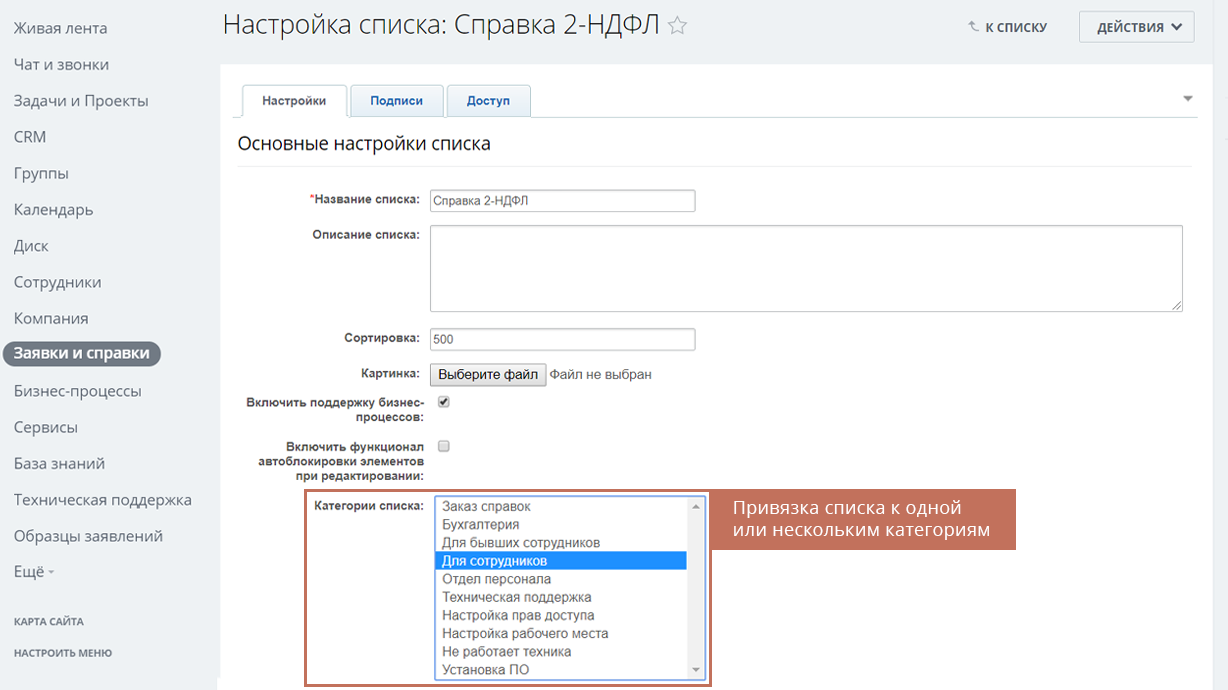The height and width of the screenshot is (690, 1228).
Task: Switch to the Доступ tab
Action: tap(488, 101)
